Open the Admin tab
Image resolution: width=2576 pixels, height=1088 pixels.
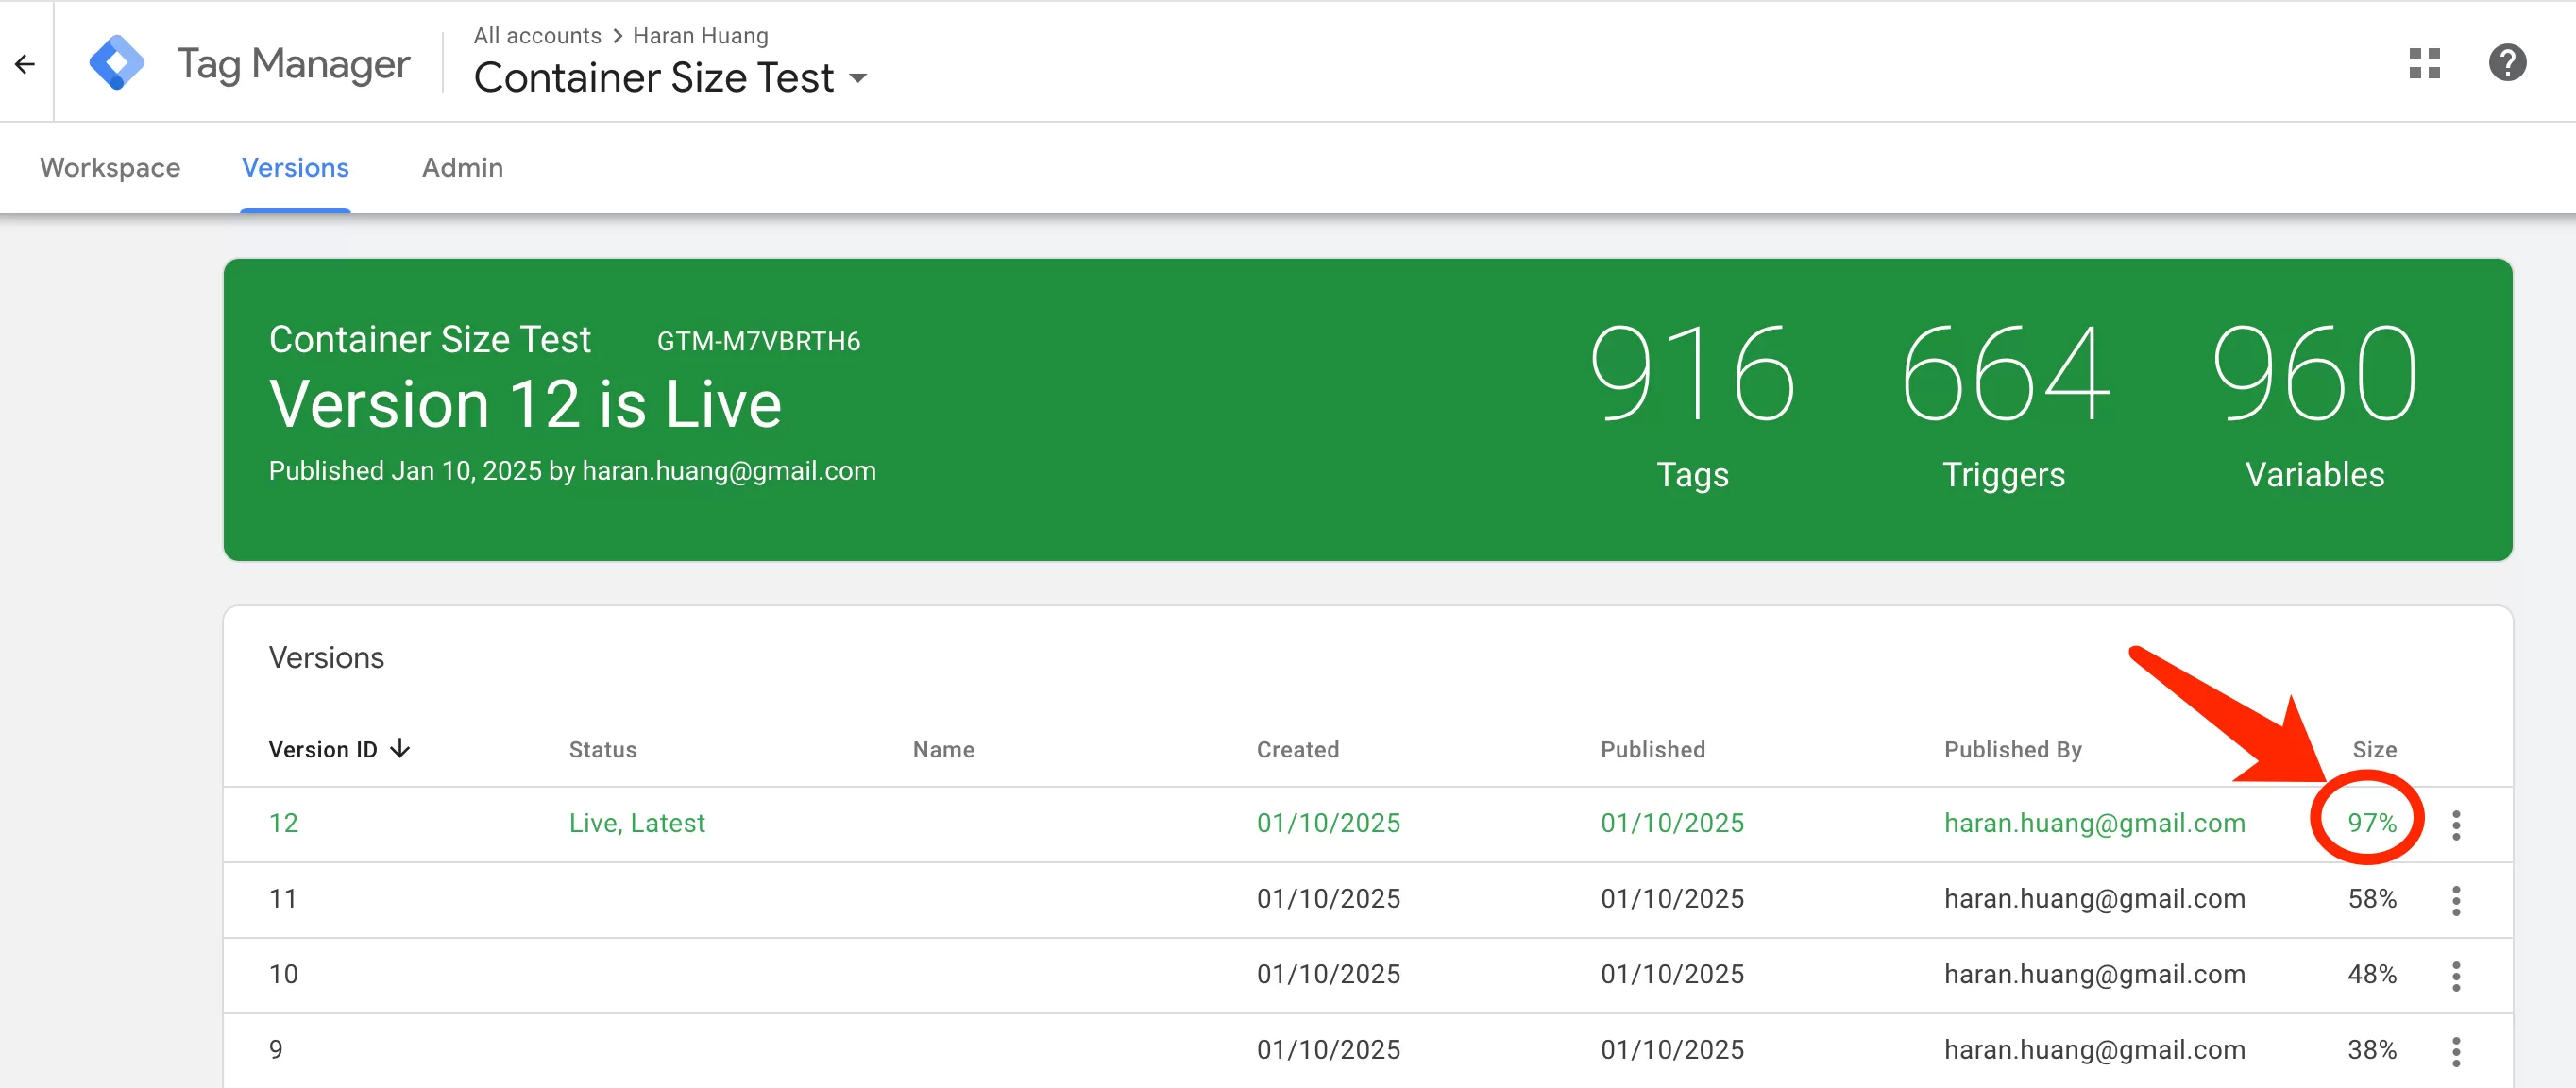(x=462, y=167)
